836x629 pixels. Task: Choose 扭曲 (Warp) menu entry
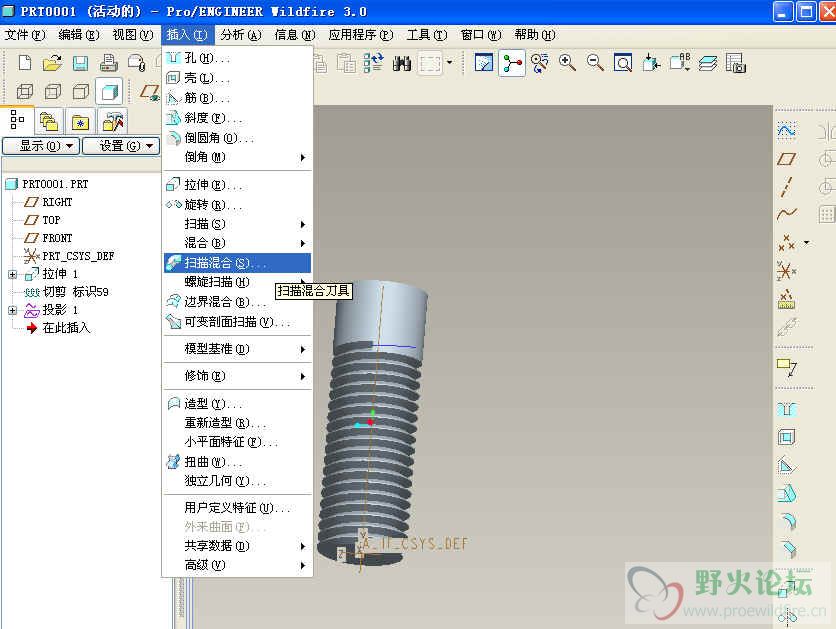point(237,462)
